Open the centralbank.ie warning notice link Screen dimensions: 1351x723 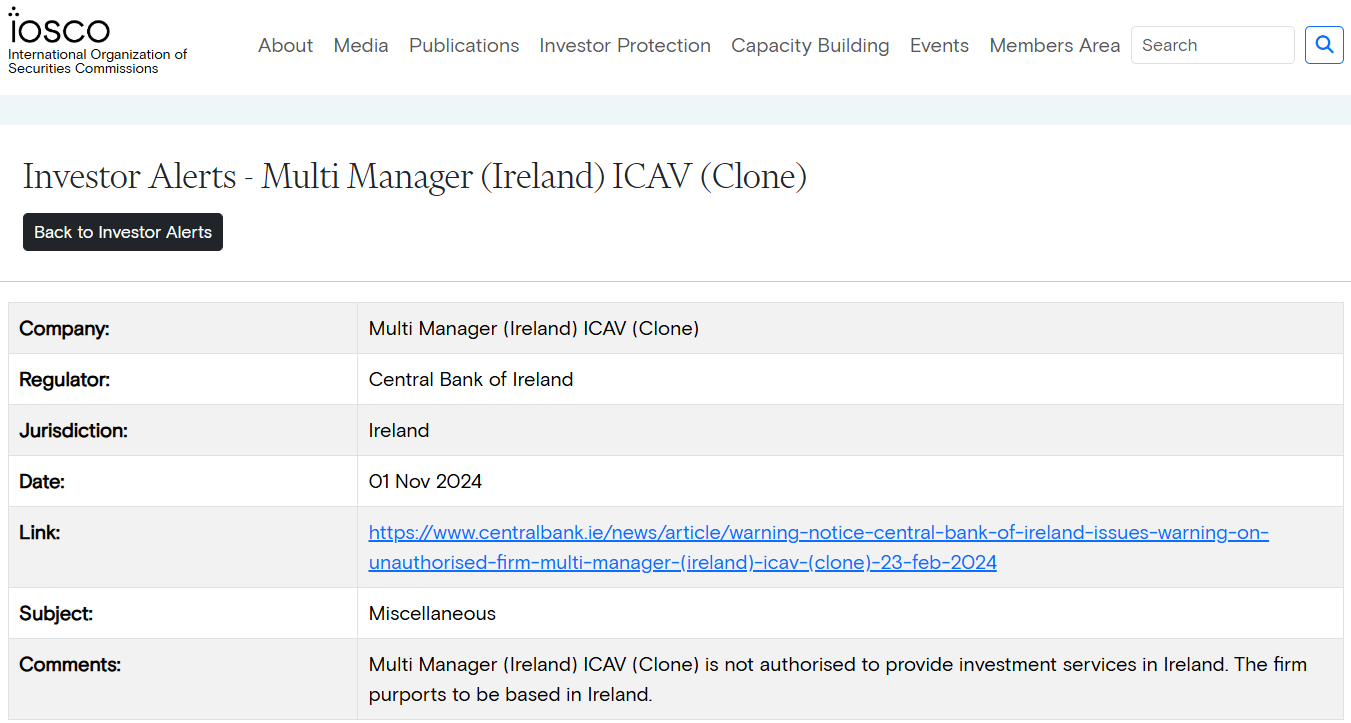click(x=818, y=547)
